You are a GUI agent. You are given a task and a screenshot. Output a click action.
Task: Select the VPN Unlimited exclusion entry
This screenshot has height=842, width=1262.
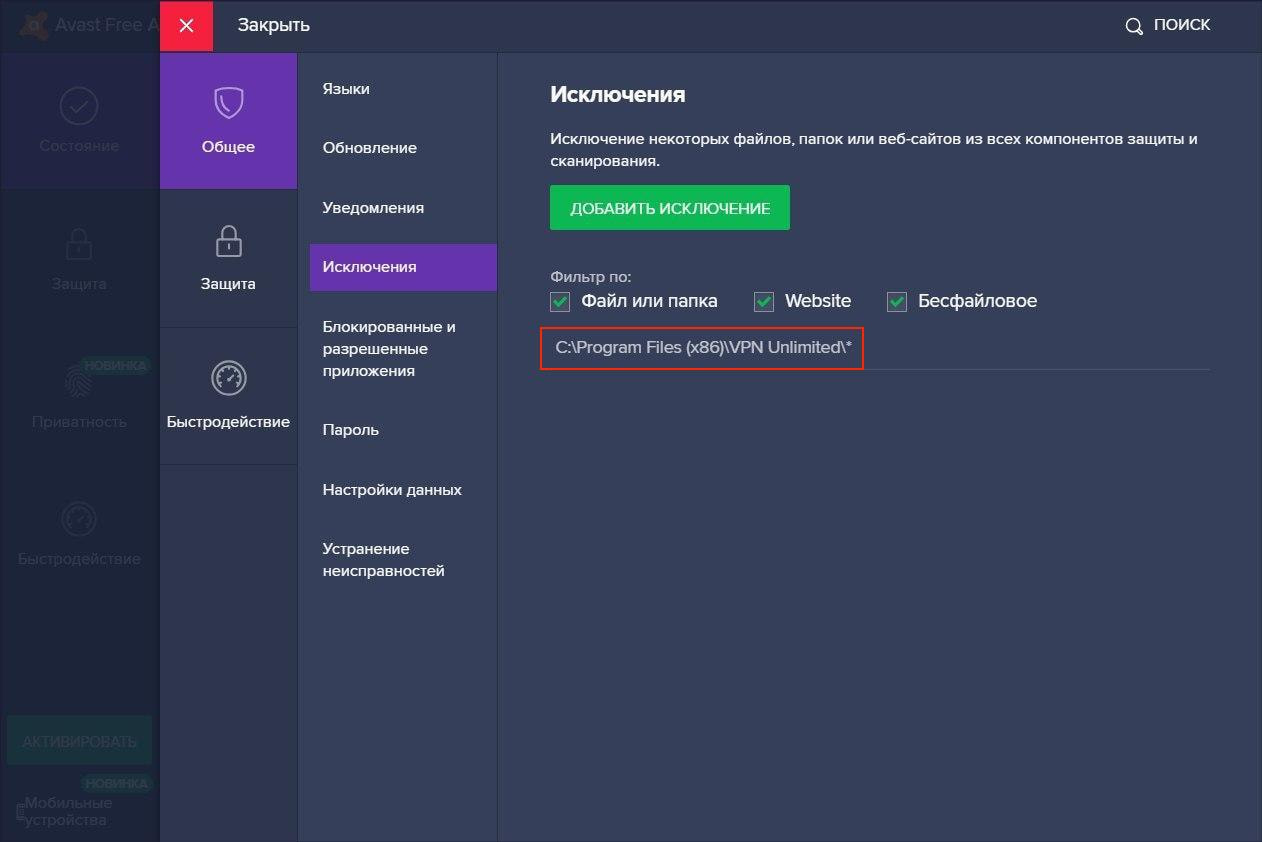click(703, 348)
